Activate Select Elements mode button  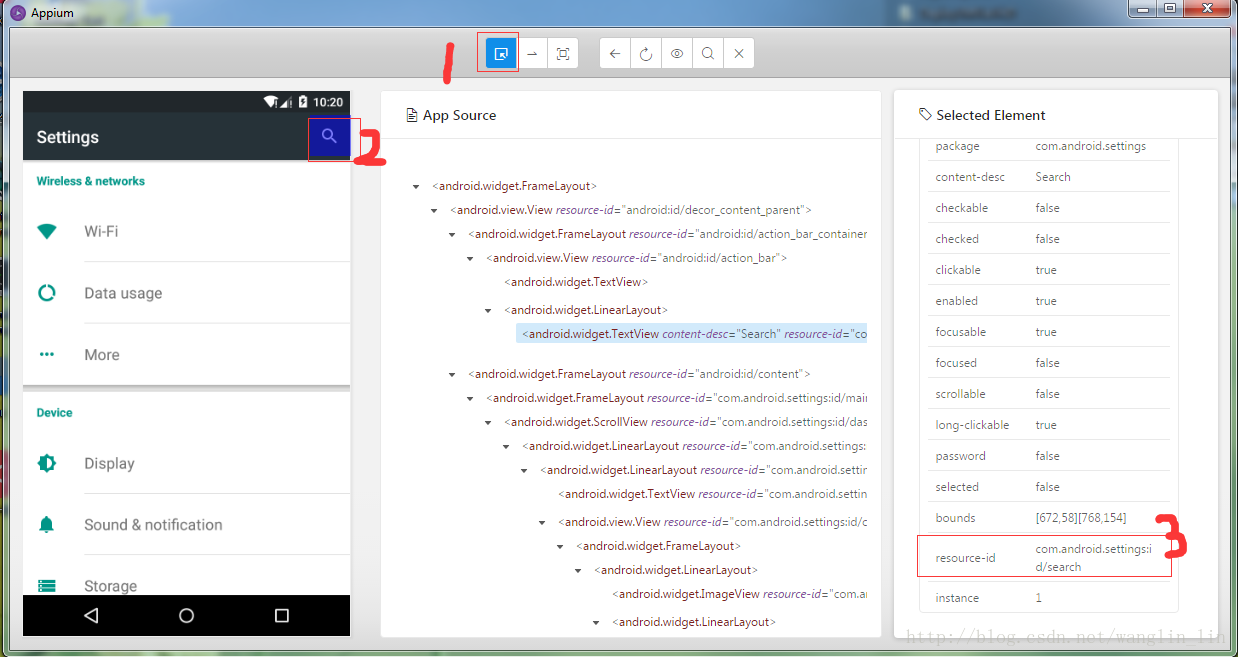[501, 53]
